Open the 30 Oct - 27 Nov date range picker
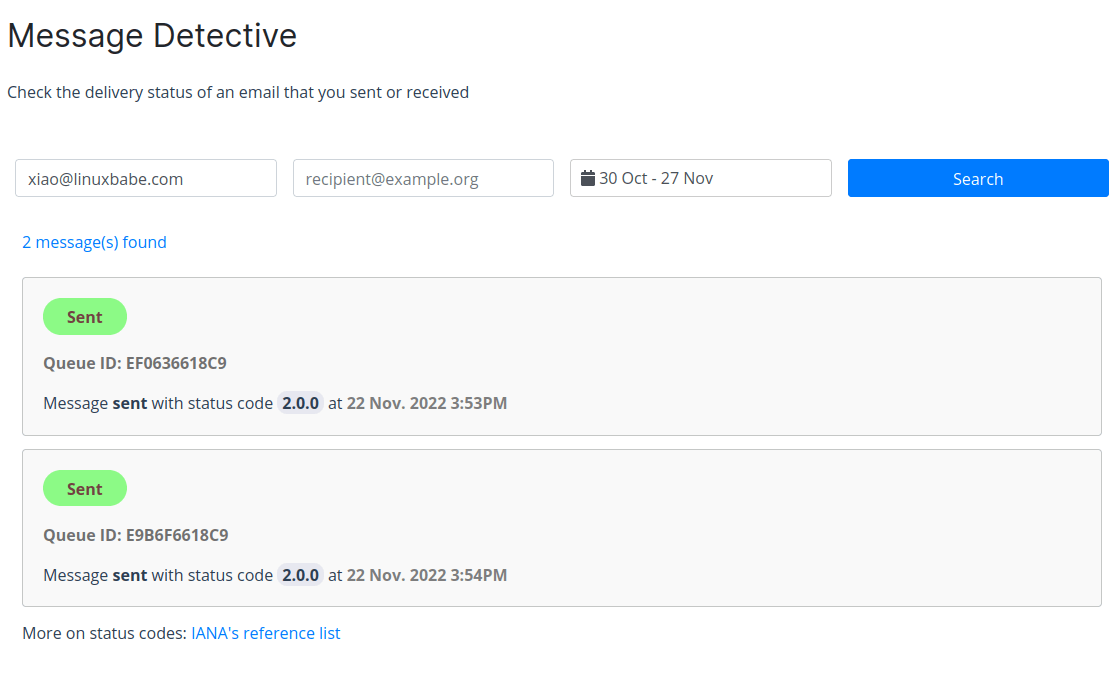 [700, 178]
